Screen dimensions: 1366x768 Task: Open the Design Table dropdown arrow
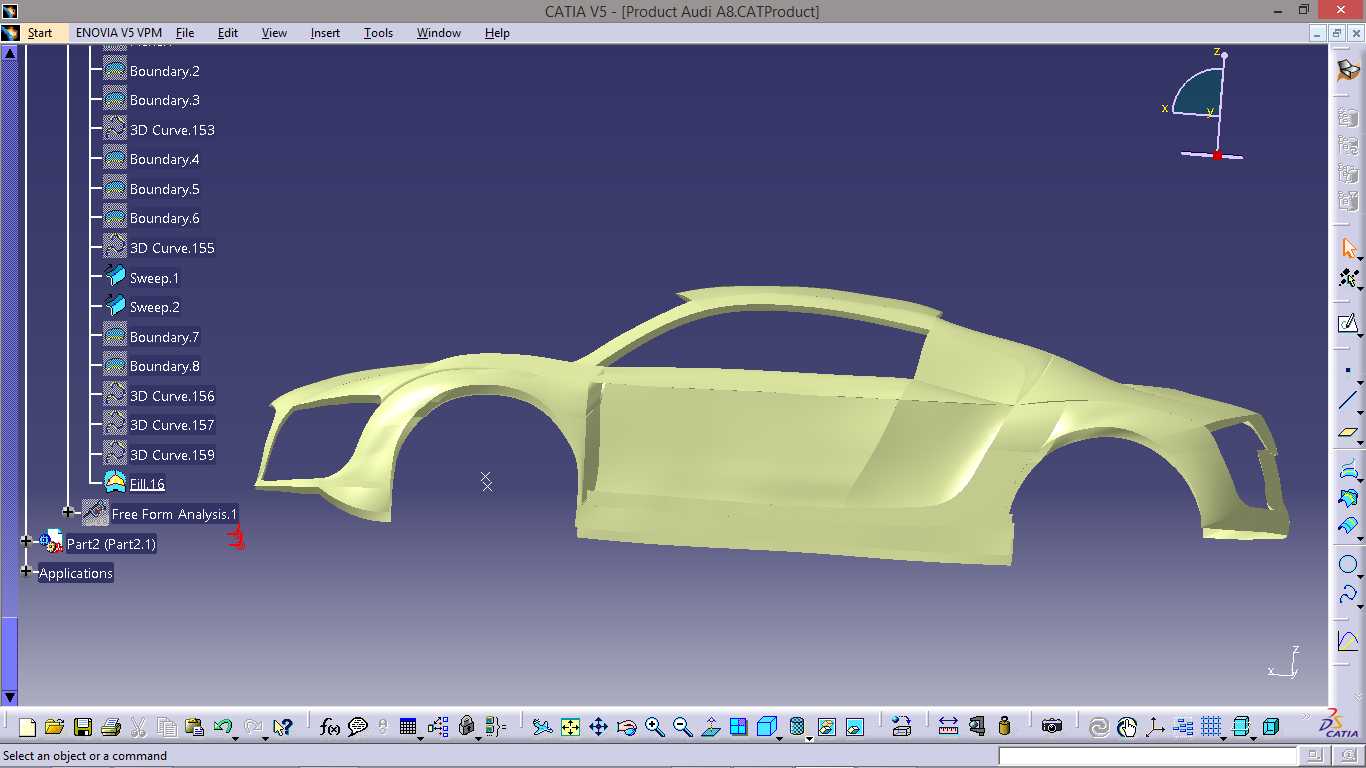point(421,739)
